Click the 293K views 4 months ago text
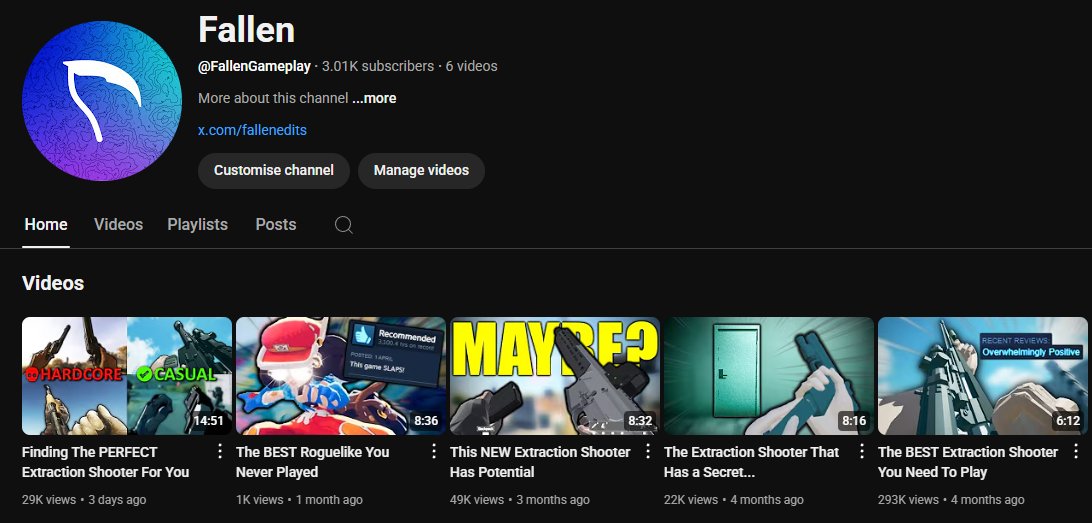 951,499
